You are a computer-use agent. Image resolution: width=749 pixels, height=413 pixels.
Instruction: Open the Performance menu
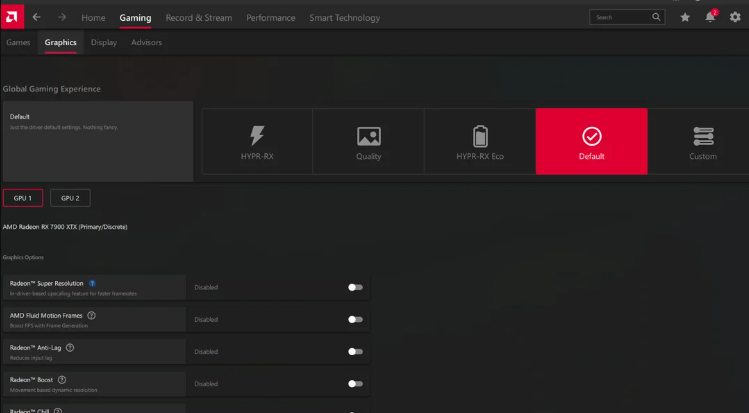tap(270, 18)
